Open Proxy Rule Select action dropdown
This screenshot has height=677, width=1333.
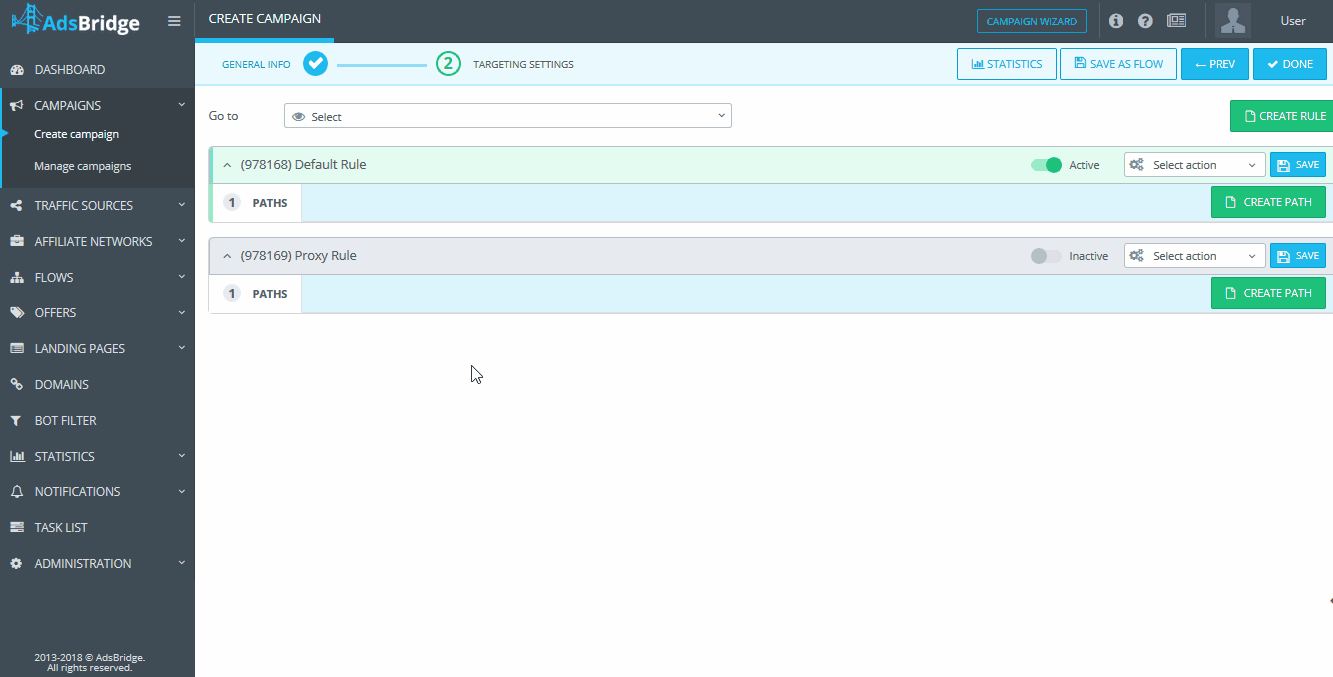pyautogui.click(x=1194, y=256)
